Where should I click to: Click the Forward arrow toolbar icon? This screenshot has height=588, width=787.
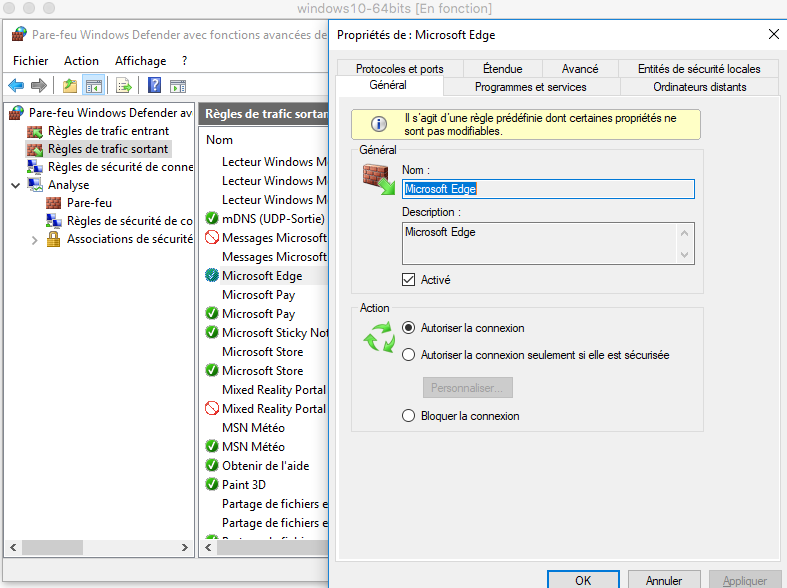(x=39, y=86)
